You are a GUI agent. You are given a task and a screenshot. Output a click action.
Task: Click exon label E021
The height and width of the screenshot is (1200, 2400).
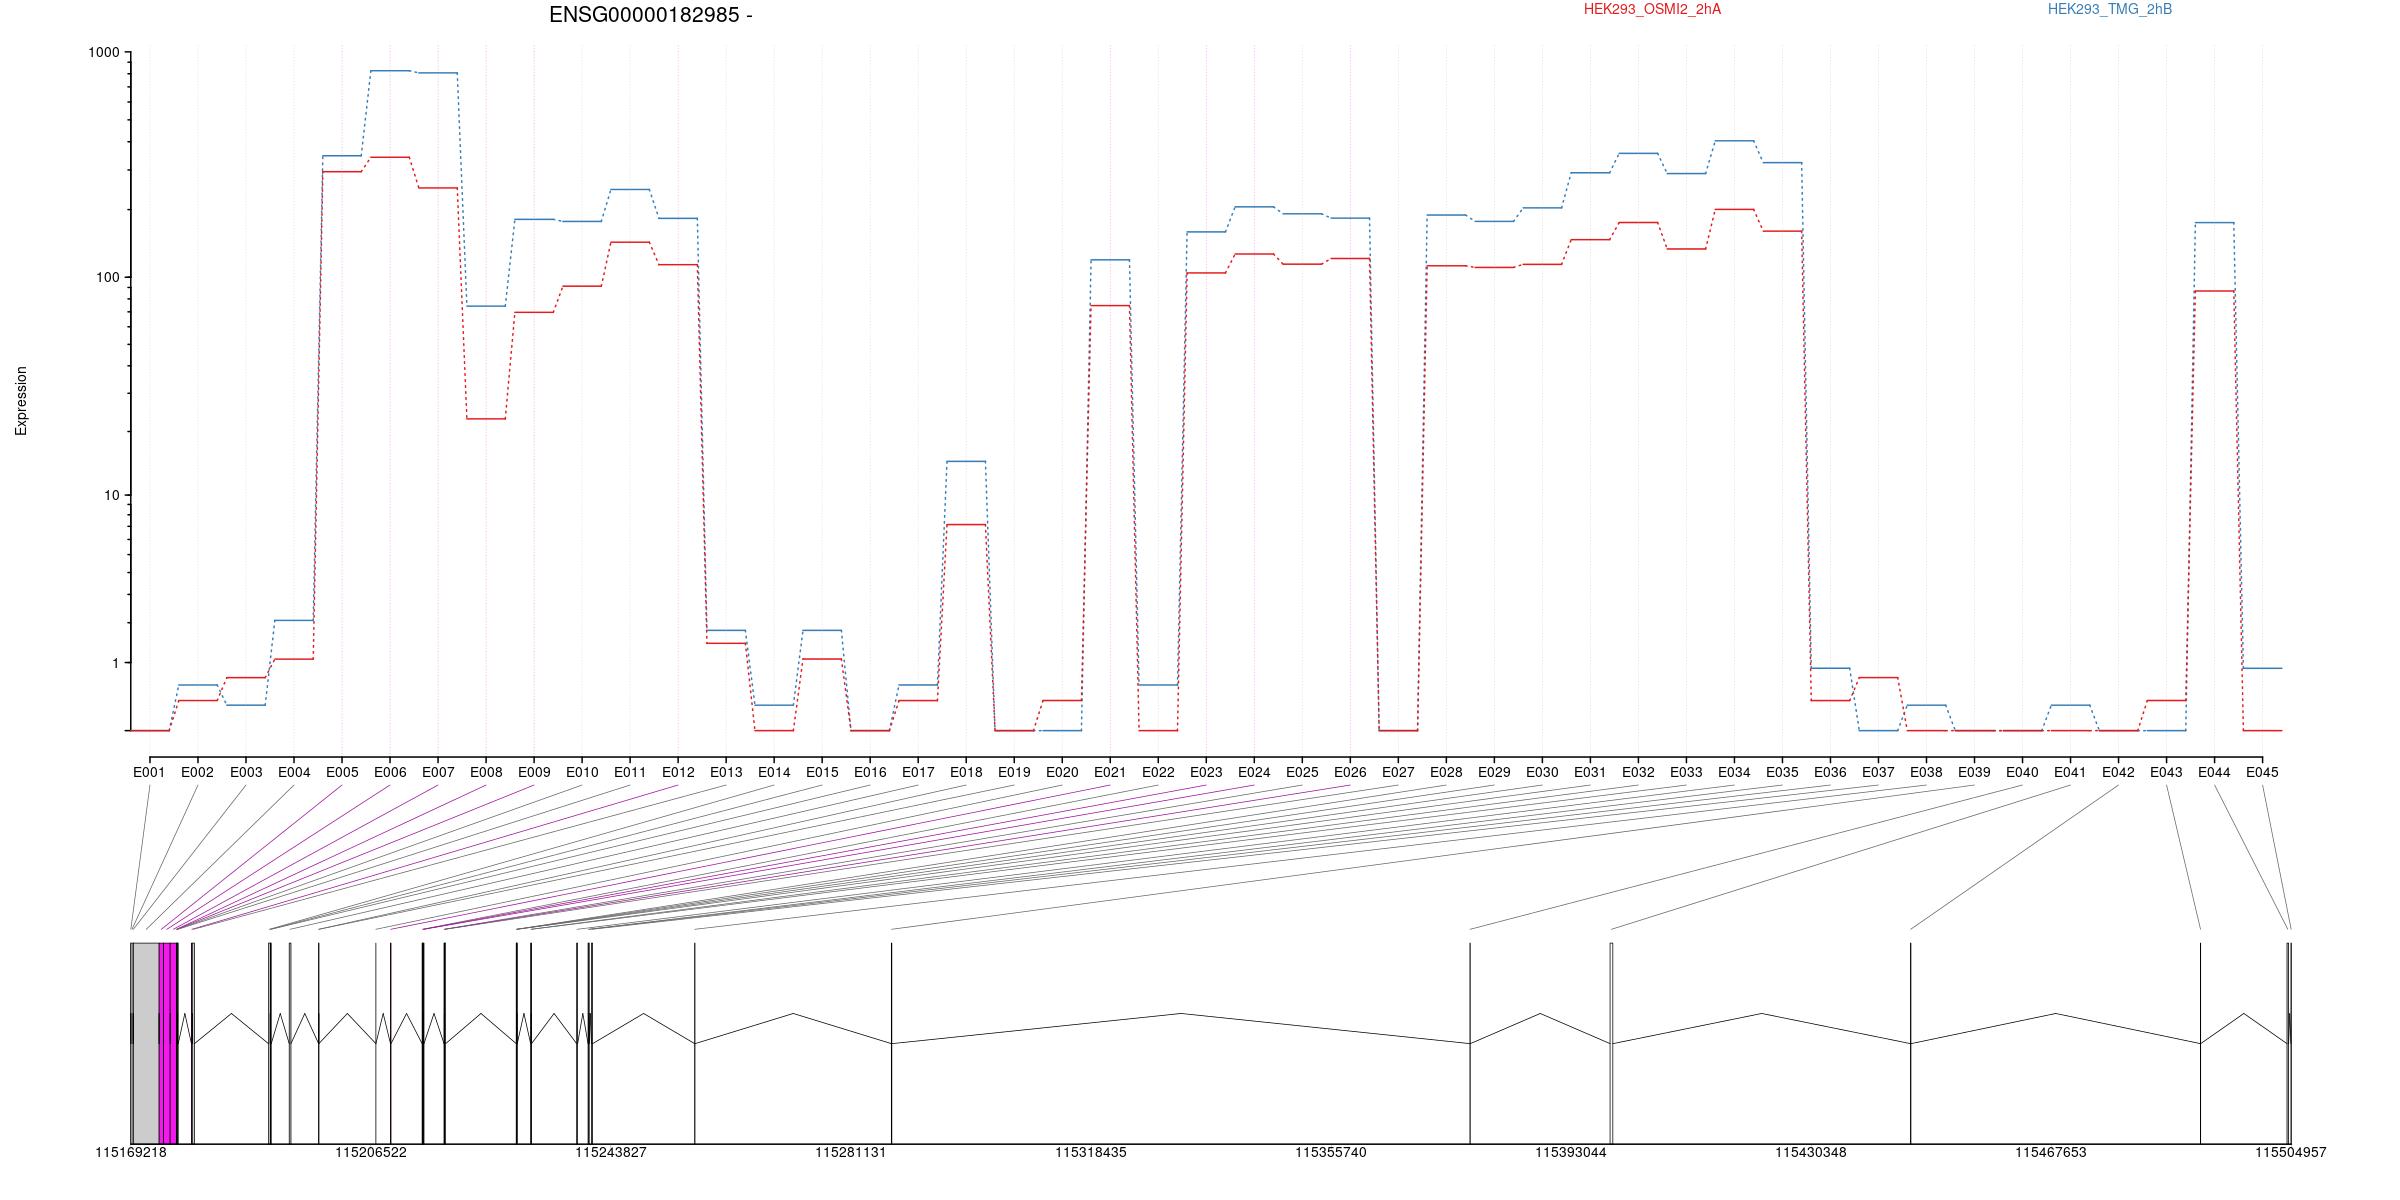(1110, 772)
